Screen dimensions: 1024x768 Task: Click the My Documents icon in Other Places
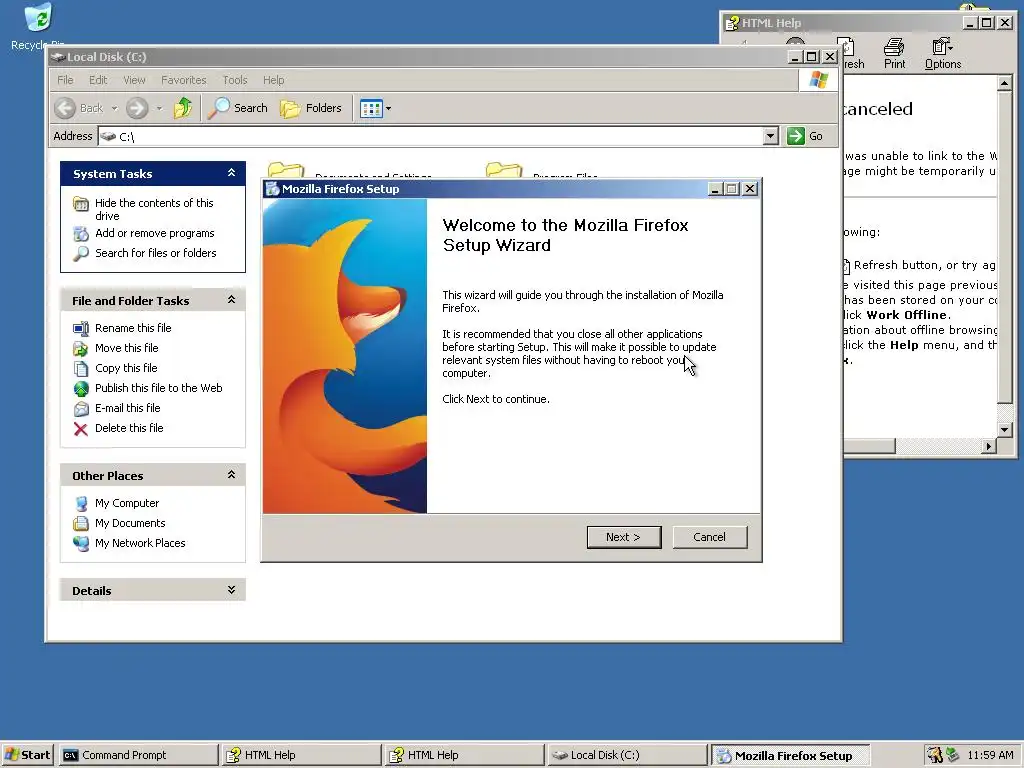(x=81, y=524)
